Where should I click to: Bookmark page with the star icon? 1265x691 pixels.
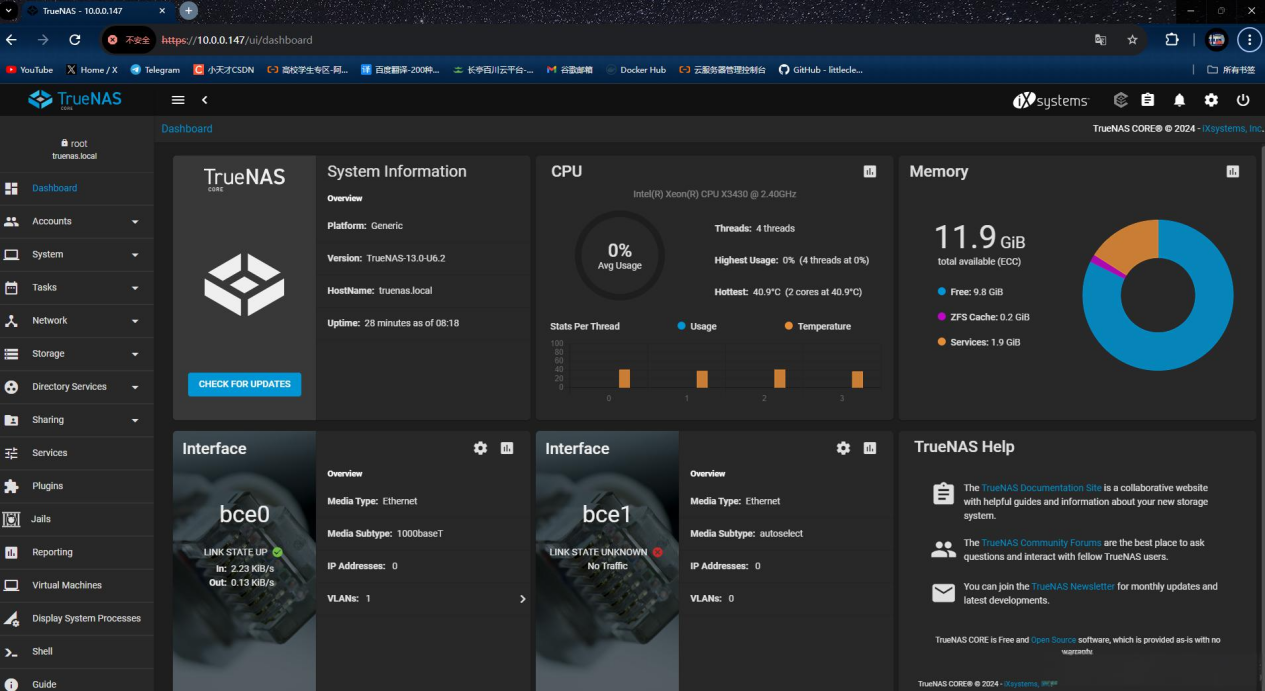coord(1132,40)
